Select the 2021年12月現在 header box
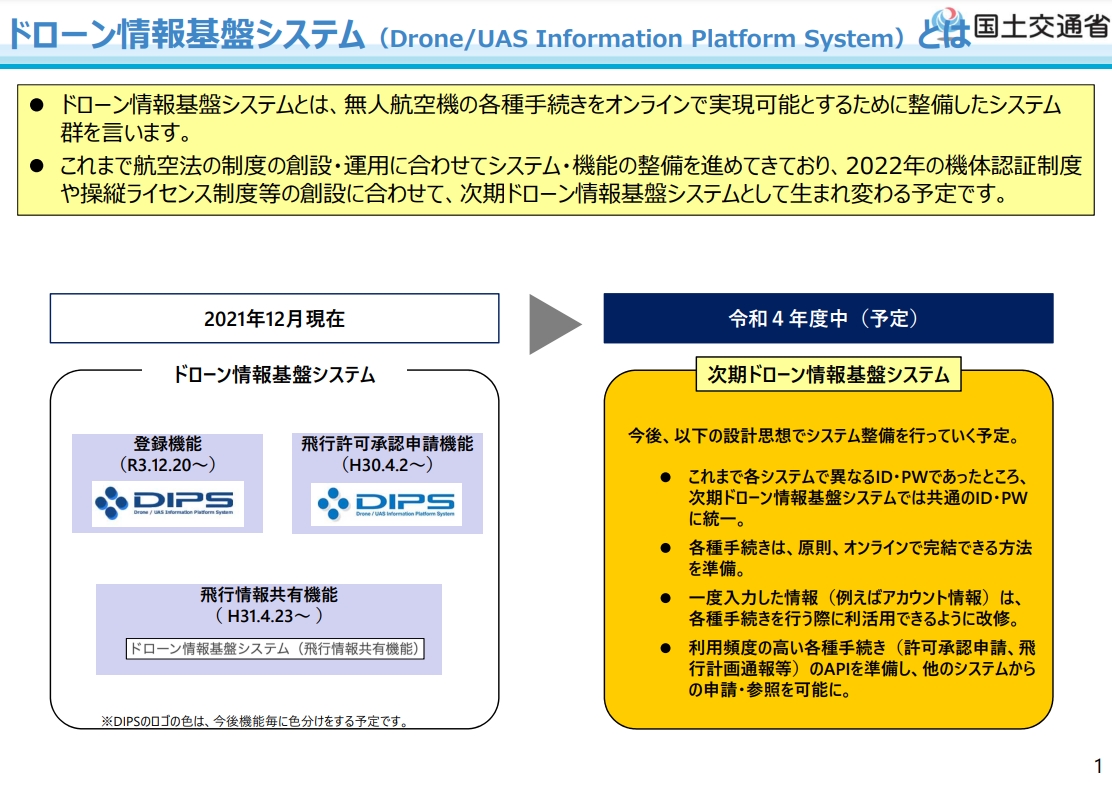 tap(274, 318)
